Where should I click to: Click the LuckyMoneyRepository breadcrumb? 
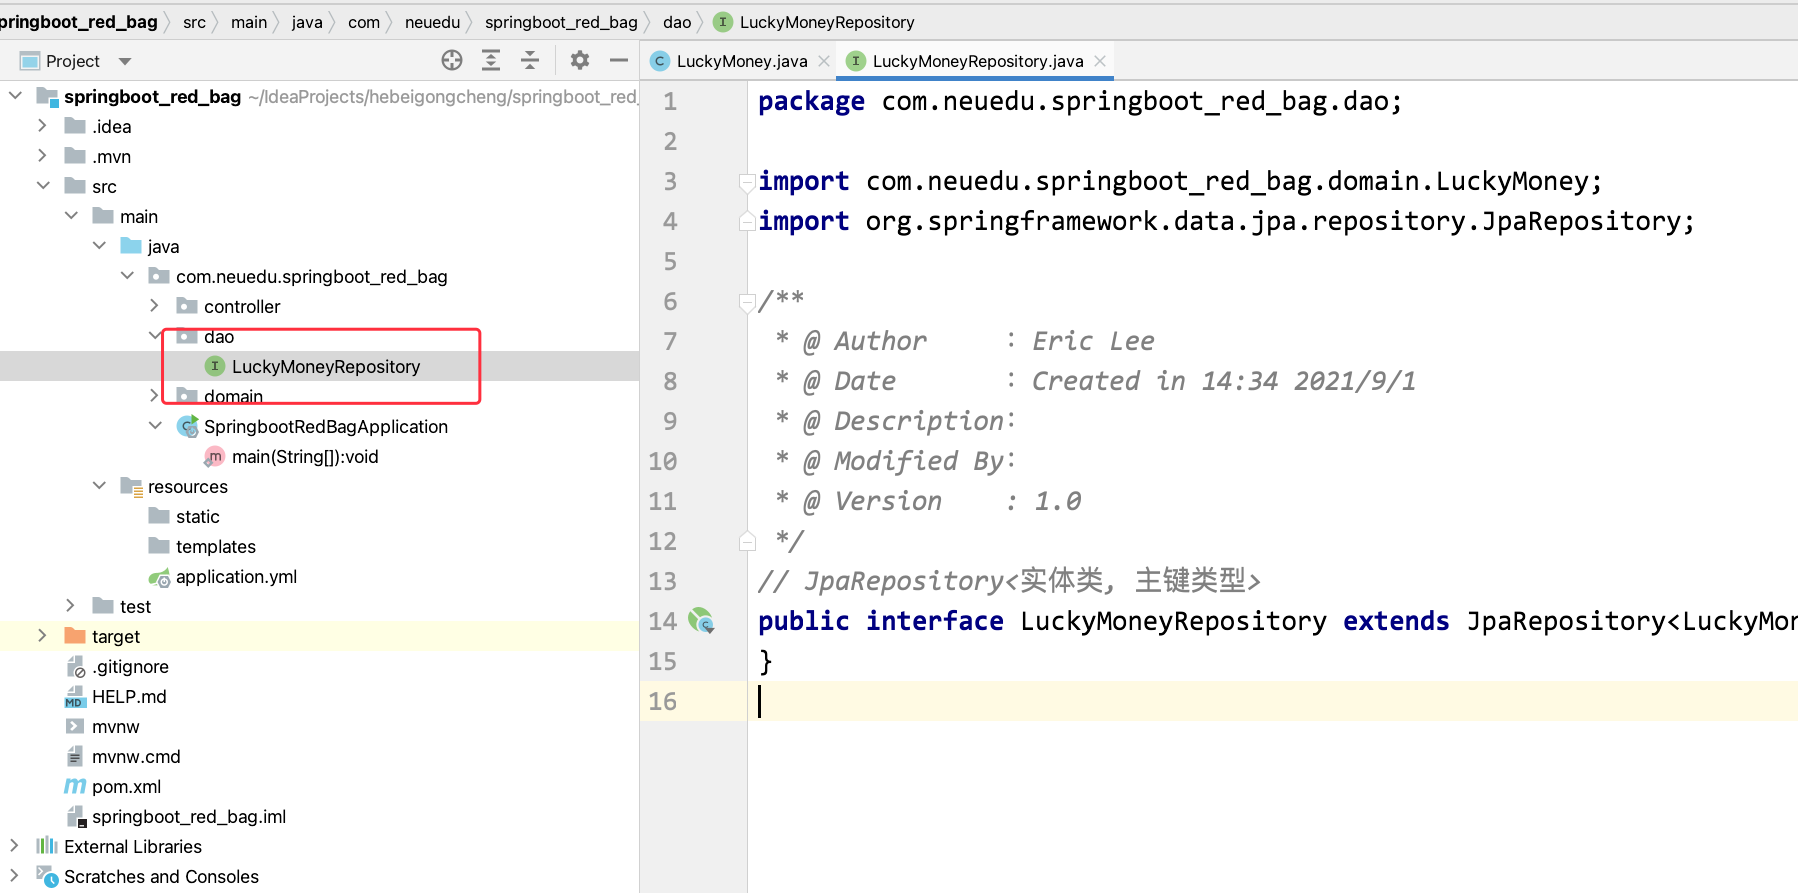(x=826, y=22)
